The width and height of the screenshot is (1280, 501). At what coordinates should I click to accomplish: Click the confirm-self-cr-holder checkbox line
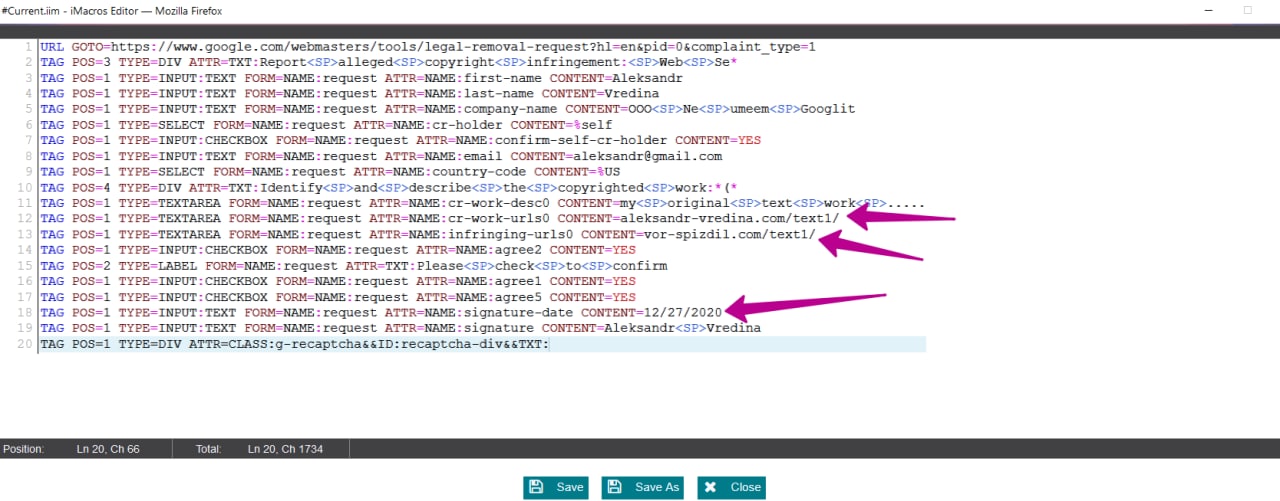point(400,140)
